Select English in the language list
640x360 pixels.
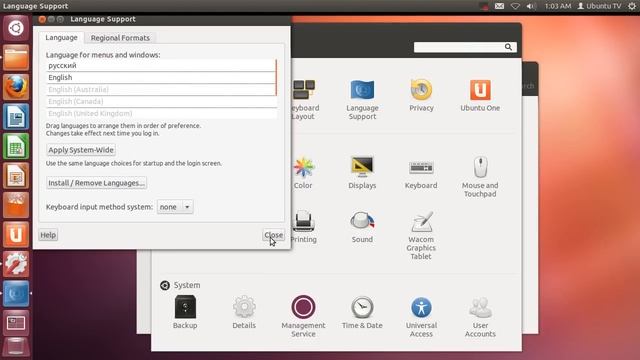pos(161,78)
